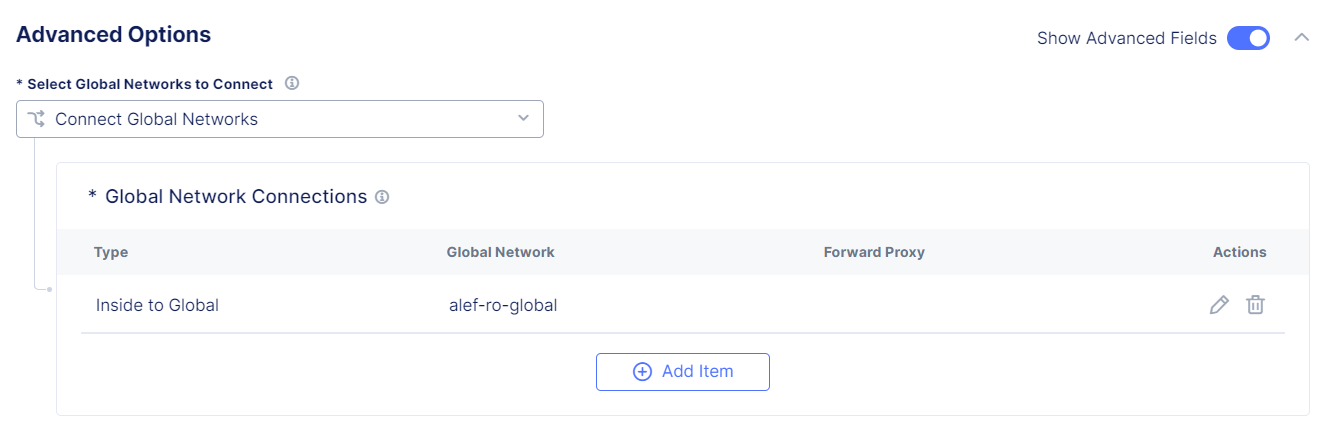
Task: Click the info icon beside Global Network Connections
Action: point(382,197)
